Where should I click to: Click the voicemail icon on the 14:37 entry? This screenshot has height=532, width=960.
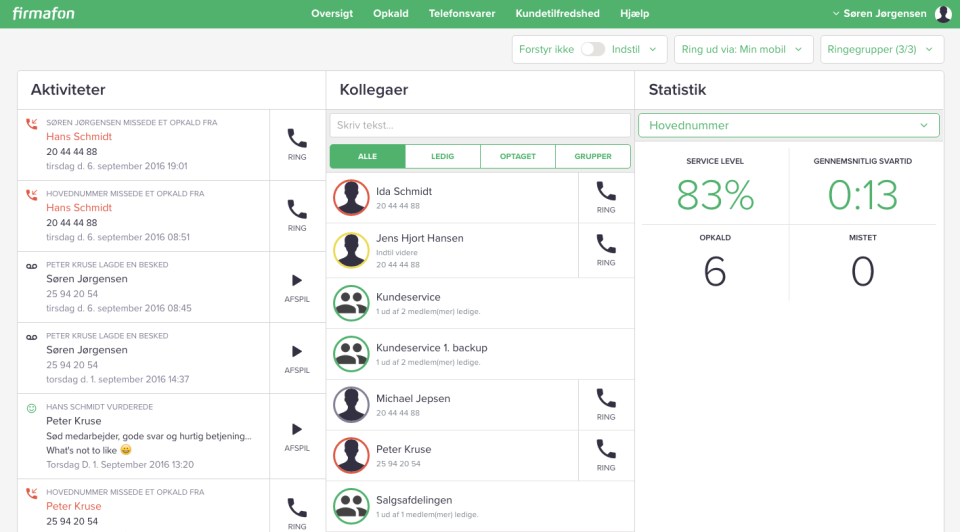click(x=32, y=337)
